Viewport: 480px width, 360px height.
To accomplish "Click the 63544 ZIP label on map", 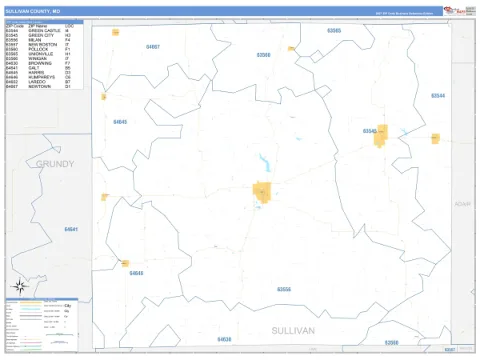I will tap(438, 96).
